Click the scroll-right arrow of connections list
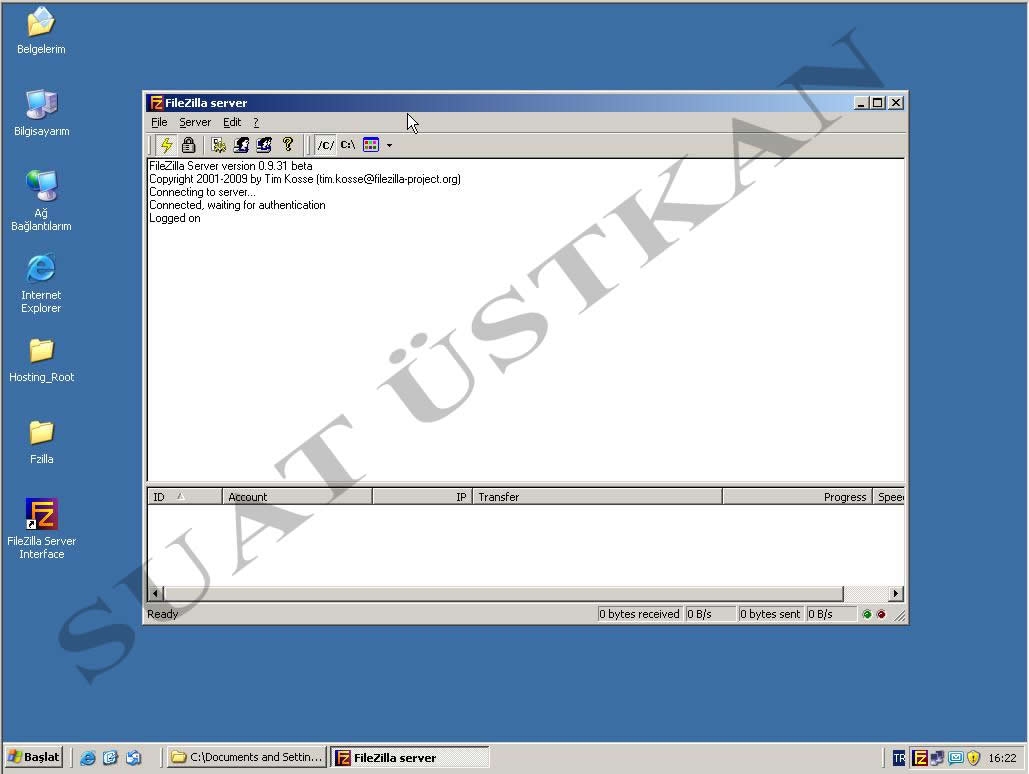 [x=896, y=593]
